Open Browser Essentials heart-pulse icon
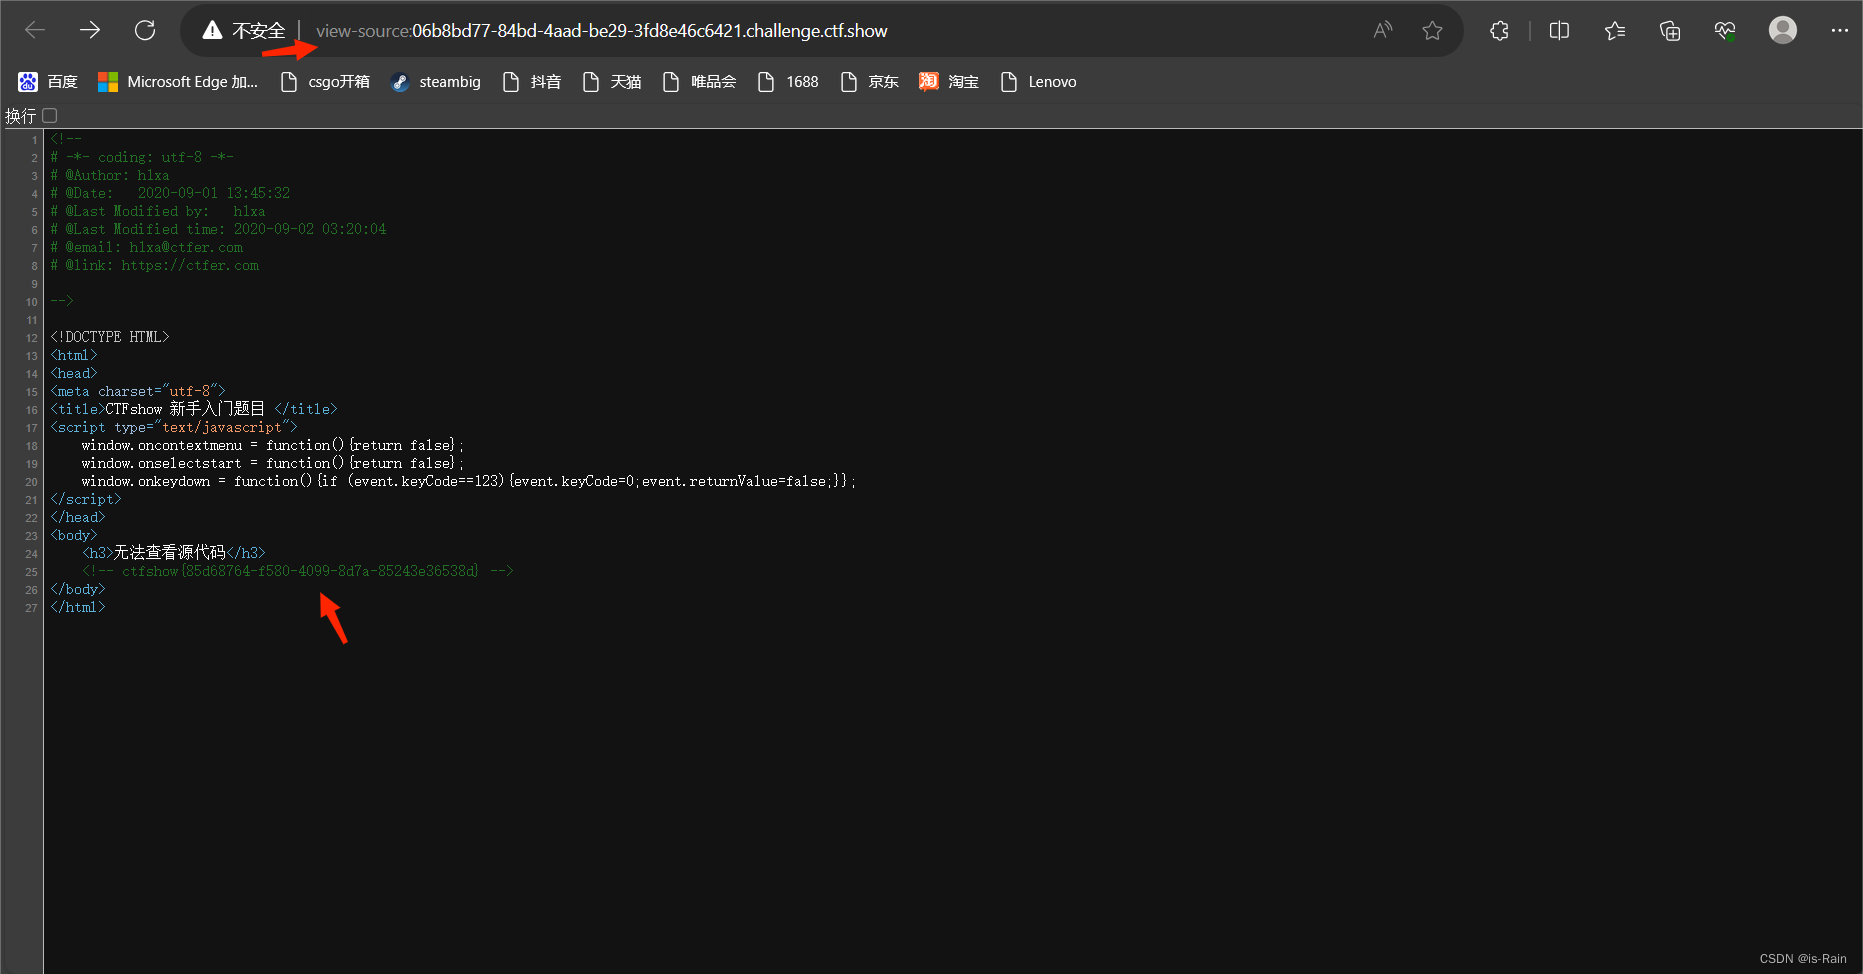Viewport: 1863px width, 974px height. click(x=1724, y=30)
